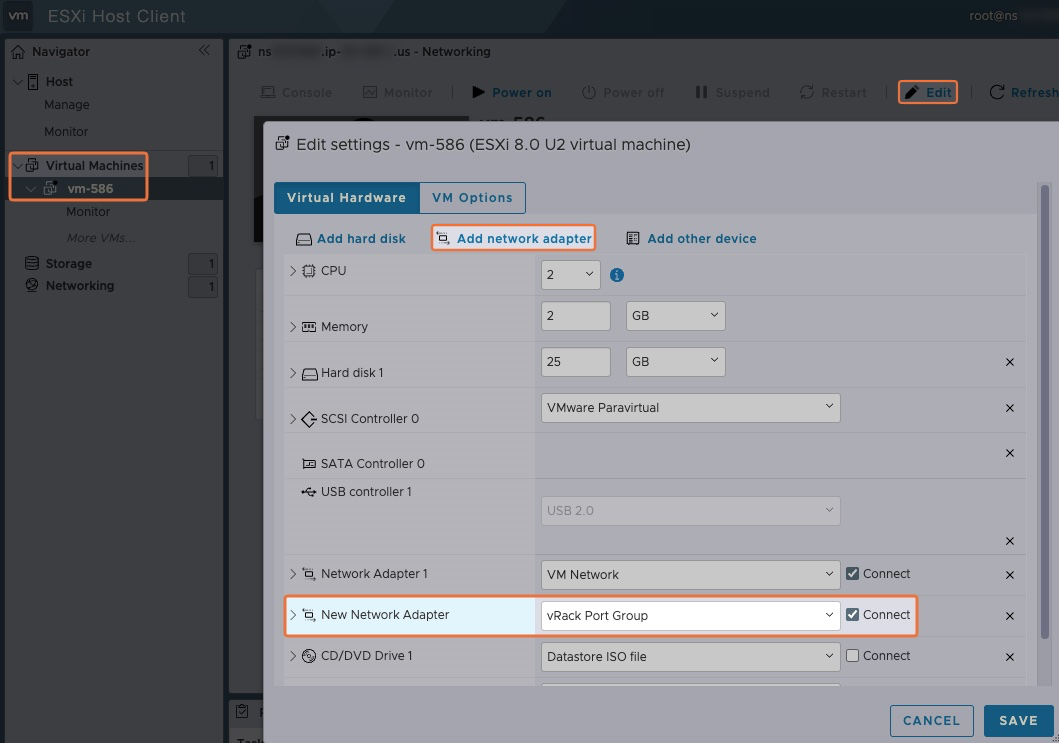Click Add other device label
Image resolution: width=1059 pixels, height=743 pixels.
[702, 238]
